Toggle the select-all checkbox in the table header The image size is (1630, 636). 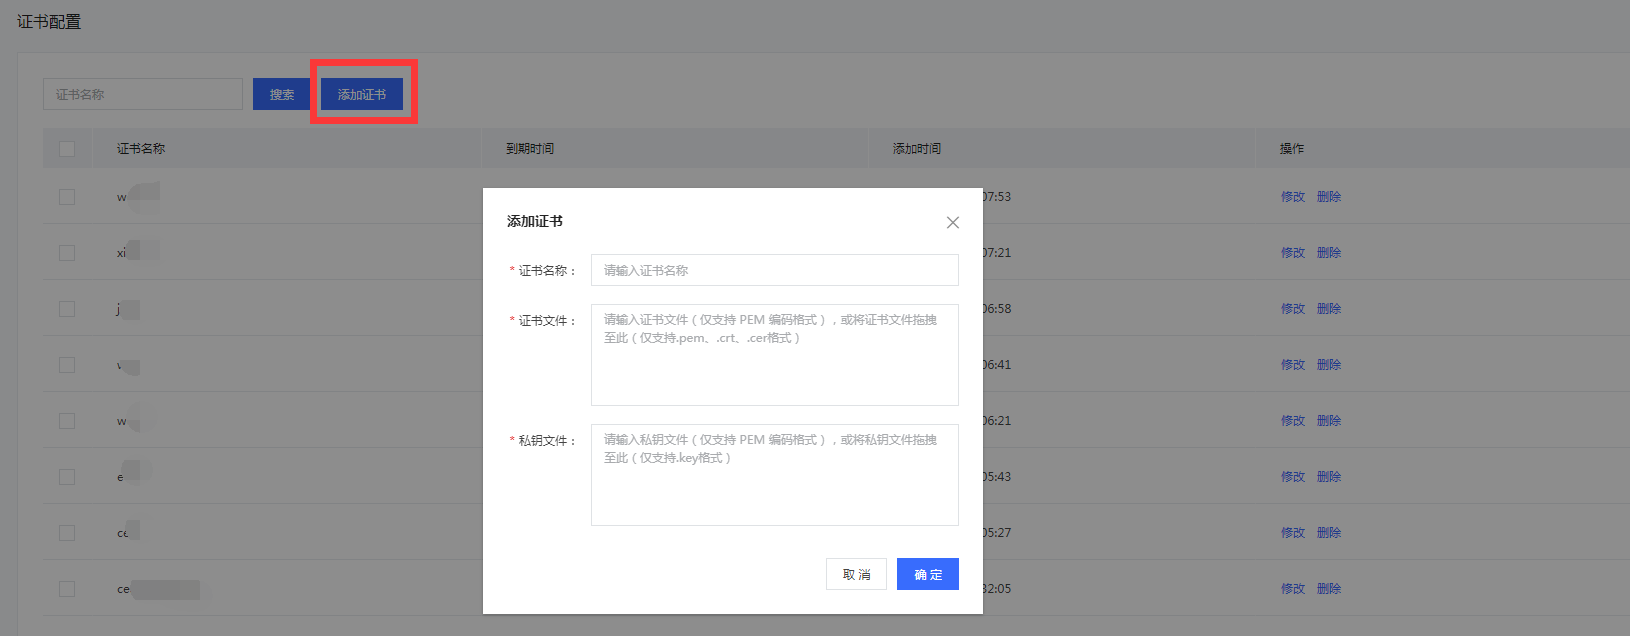coord(67,149)
